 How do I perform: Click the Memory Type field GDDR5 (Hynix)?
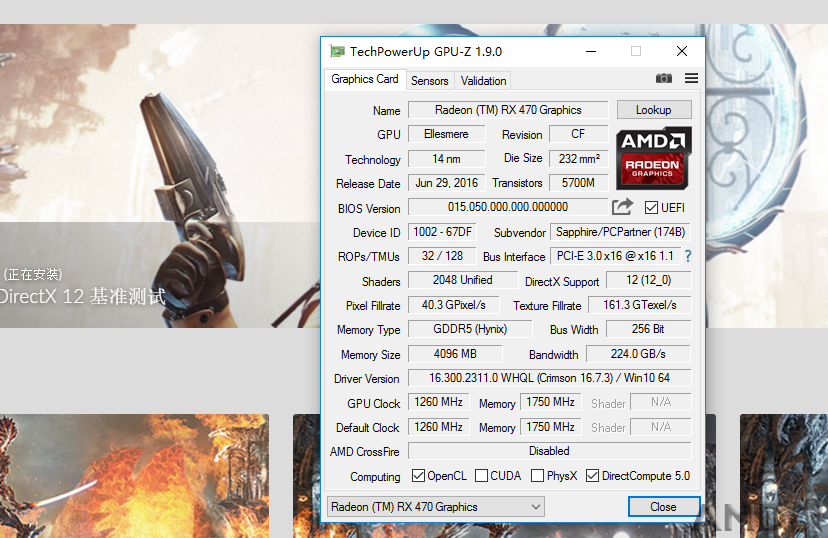pos(470,329)
